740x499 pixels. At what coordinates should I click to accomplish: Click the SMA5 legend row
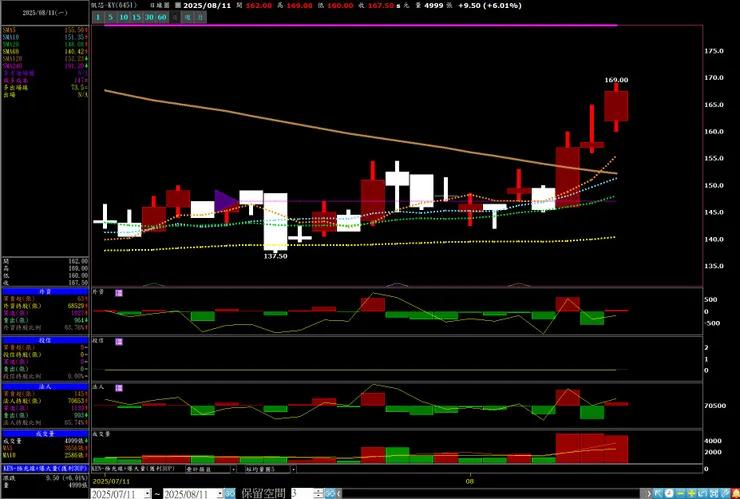tap(45, 30)
